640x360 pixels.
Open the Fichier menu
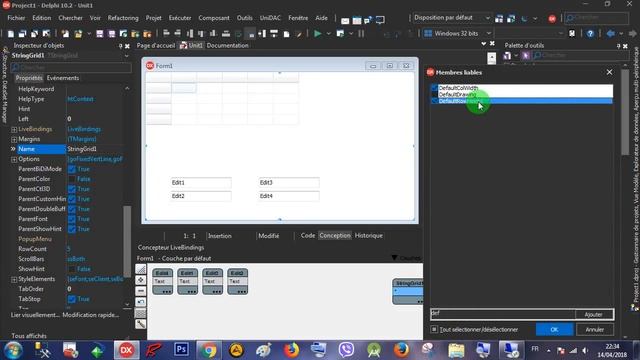coord(16,18)
